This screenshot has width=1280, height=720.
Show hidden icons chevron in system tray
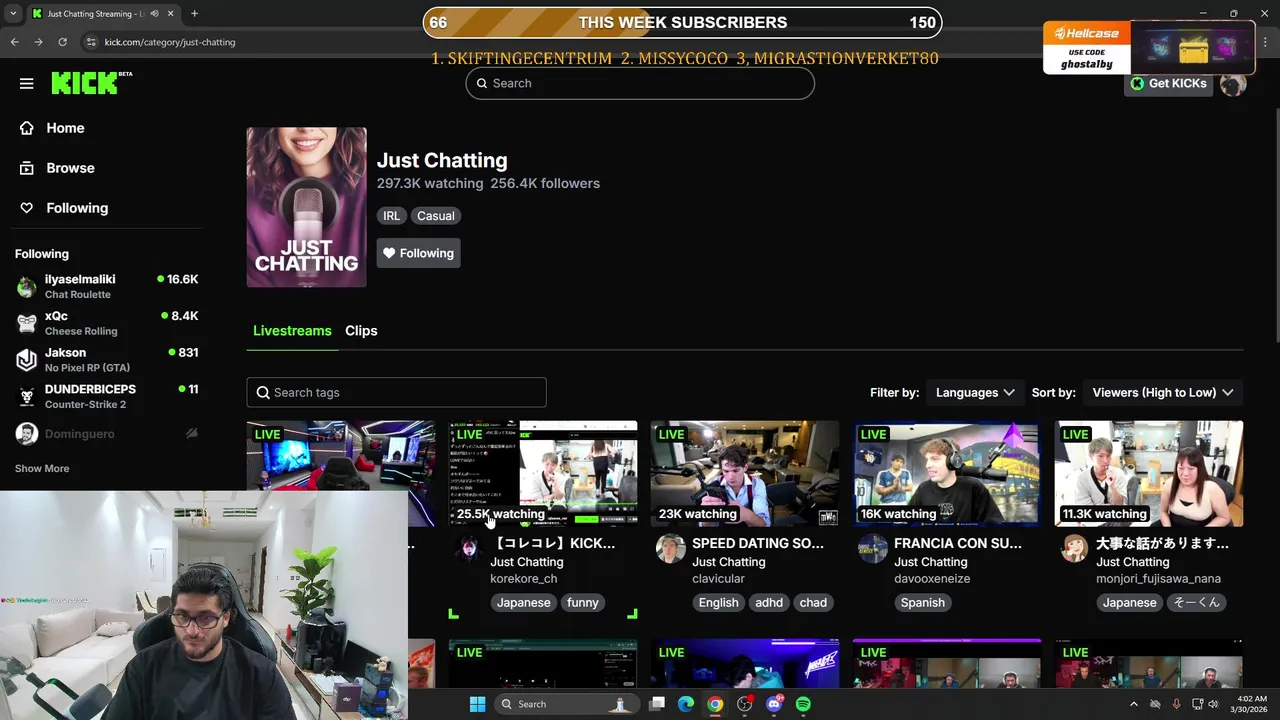point(1133,704)
